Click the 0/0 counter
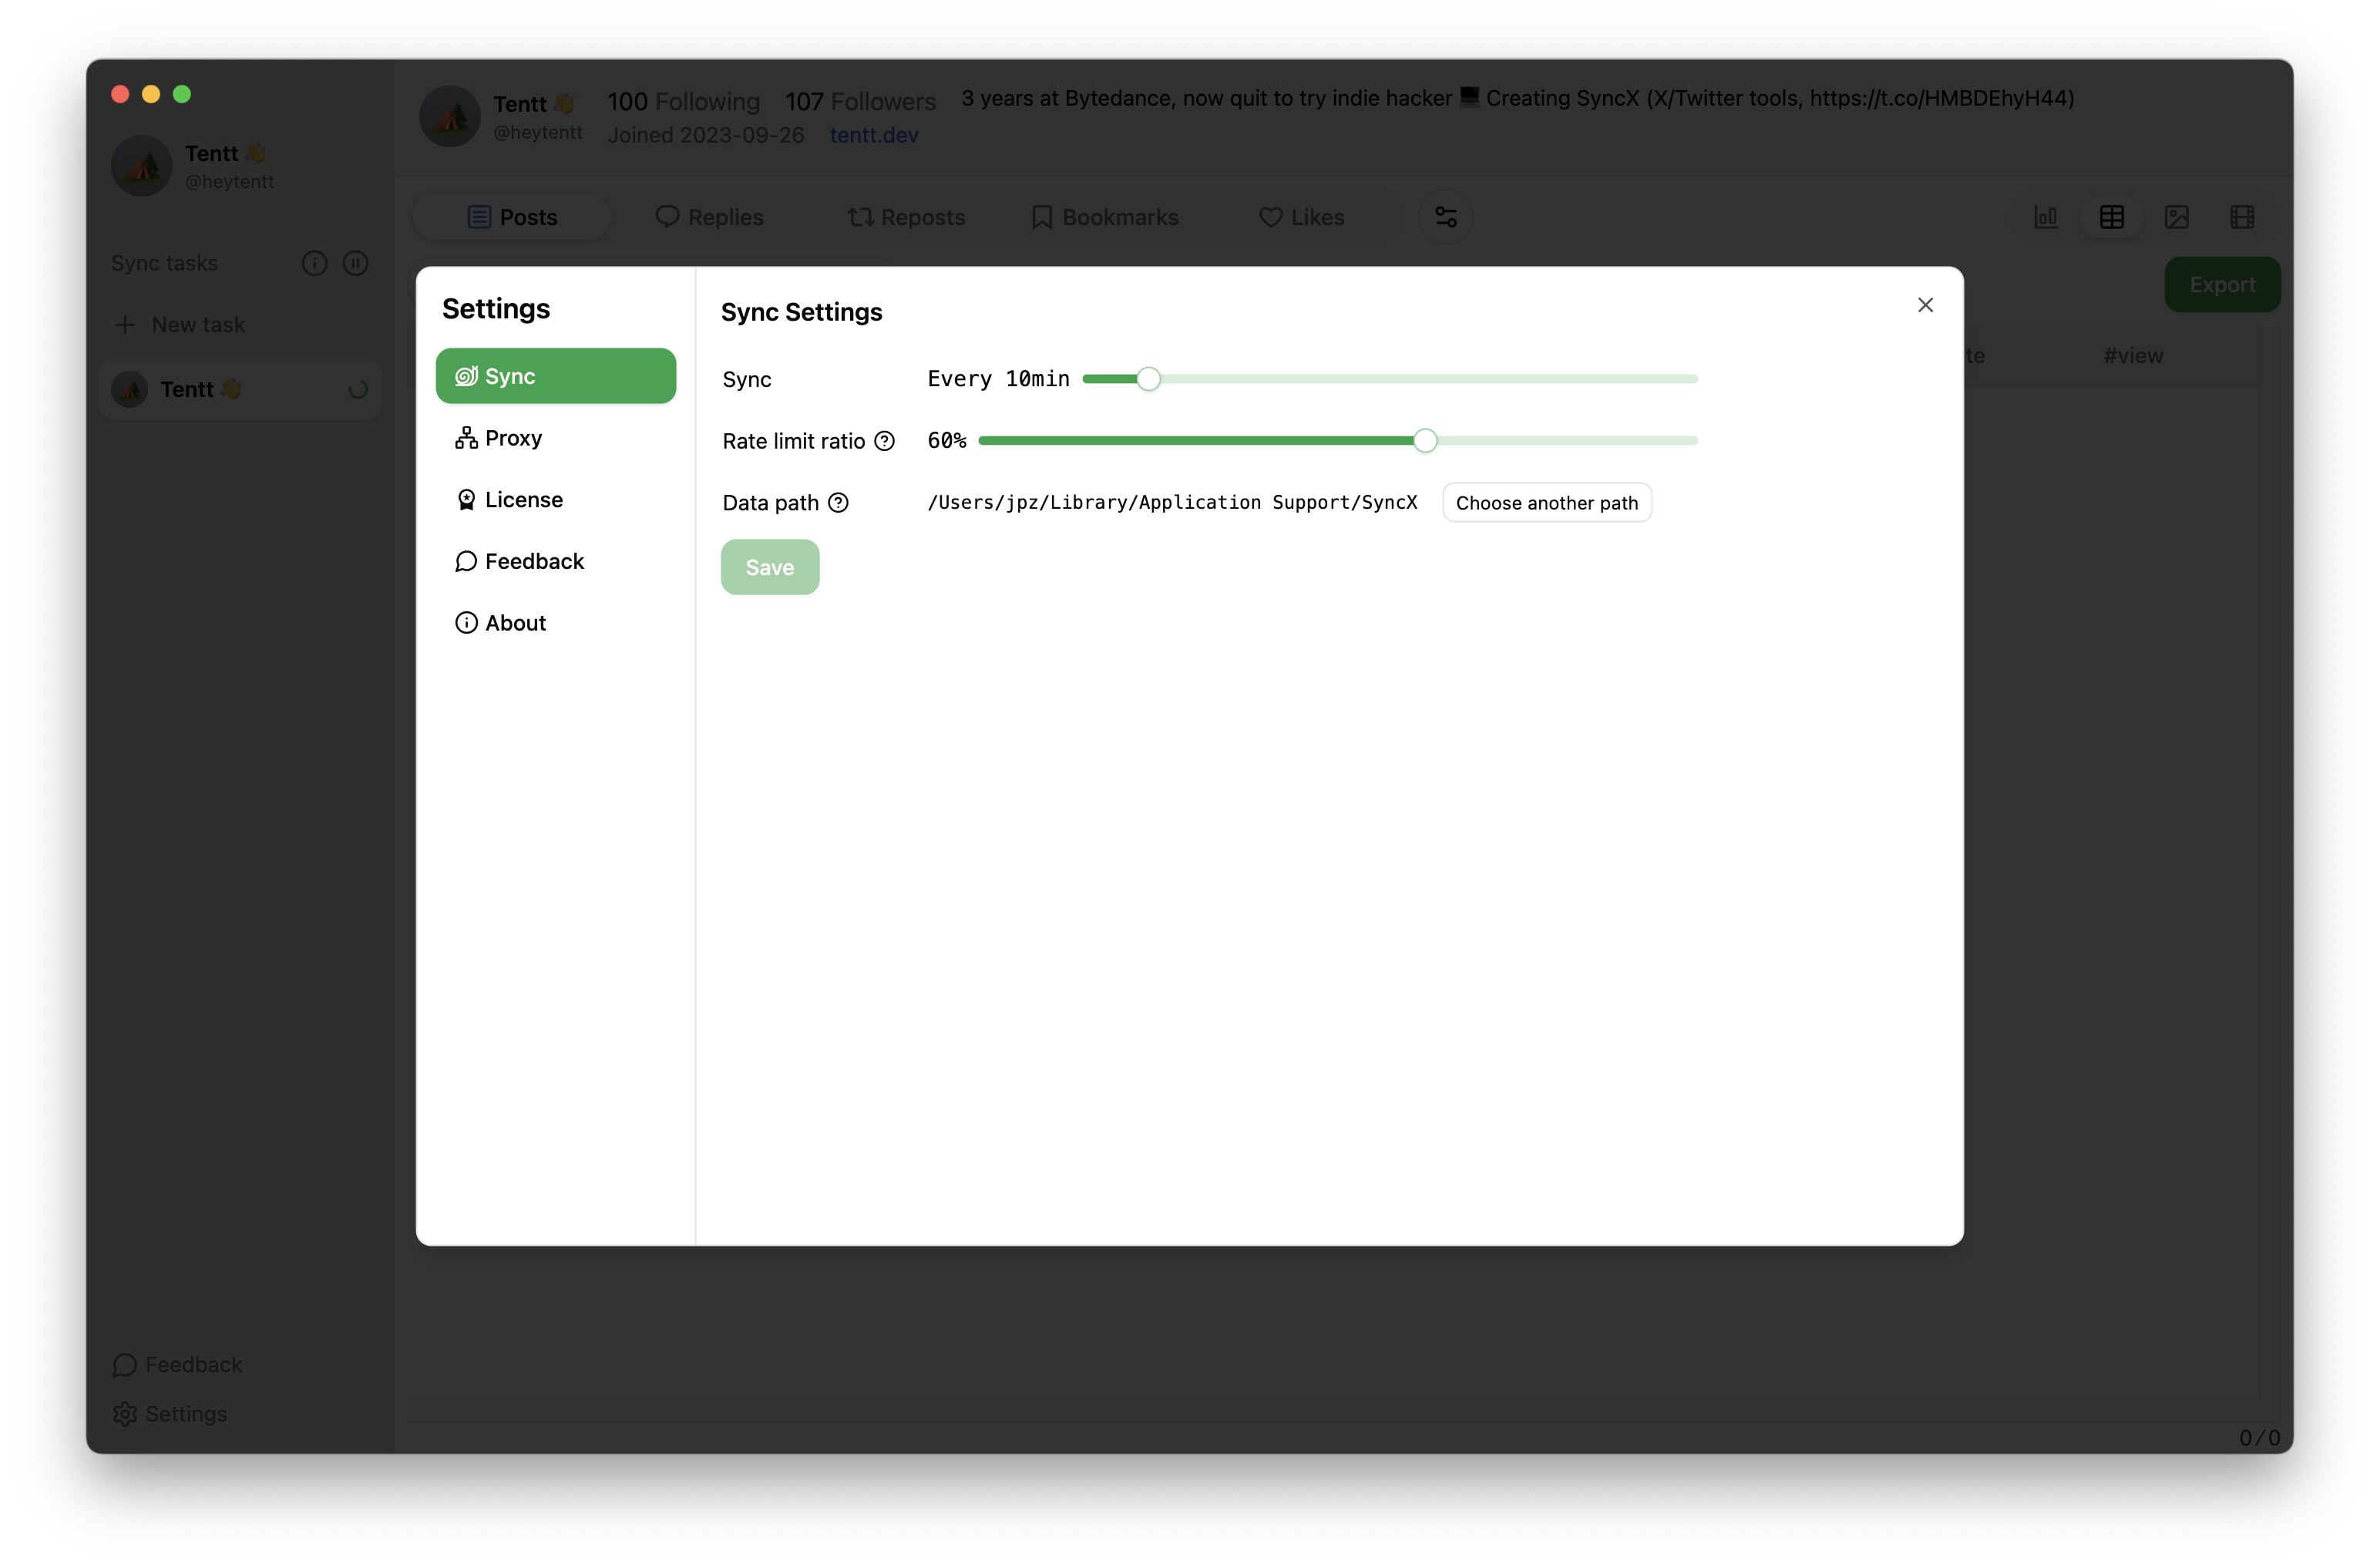This screenshot has height=1568, width=2380. [x=2259, y=1438]
